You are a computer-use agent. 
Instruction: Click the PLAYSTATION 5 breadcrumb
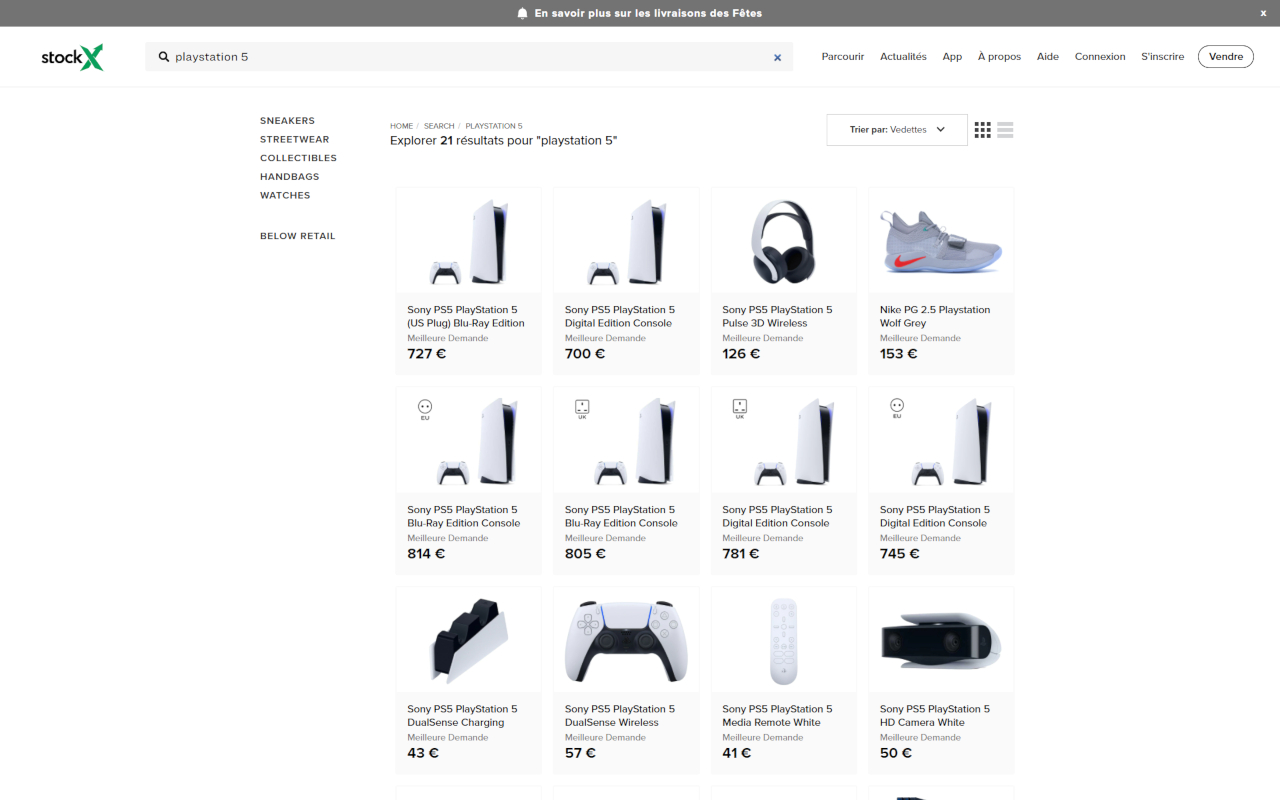click(494, 126)
